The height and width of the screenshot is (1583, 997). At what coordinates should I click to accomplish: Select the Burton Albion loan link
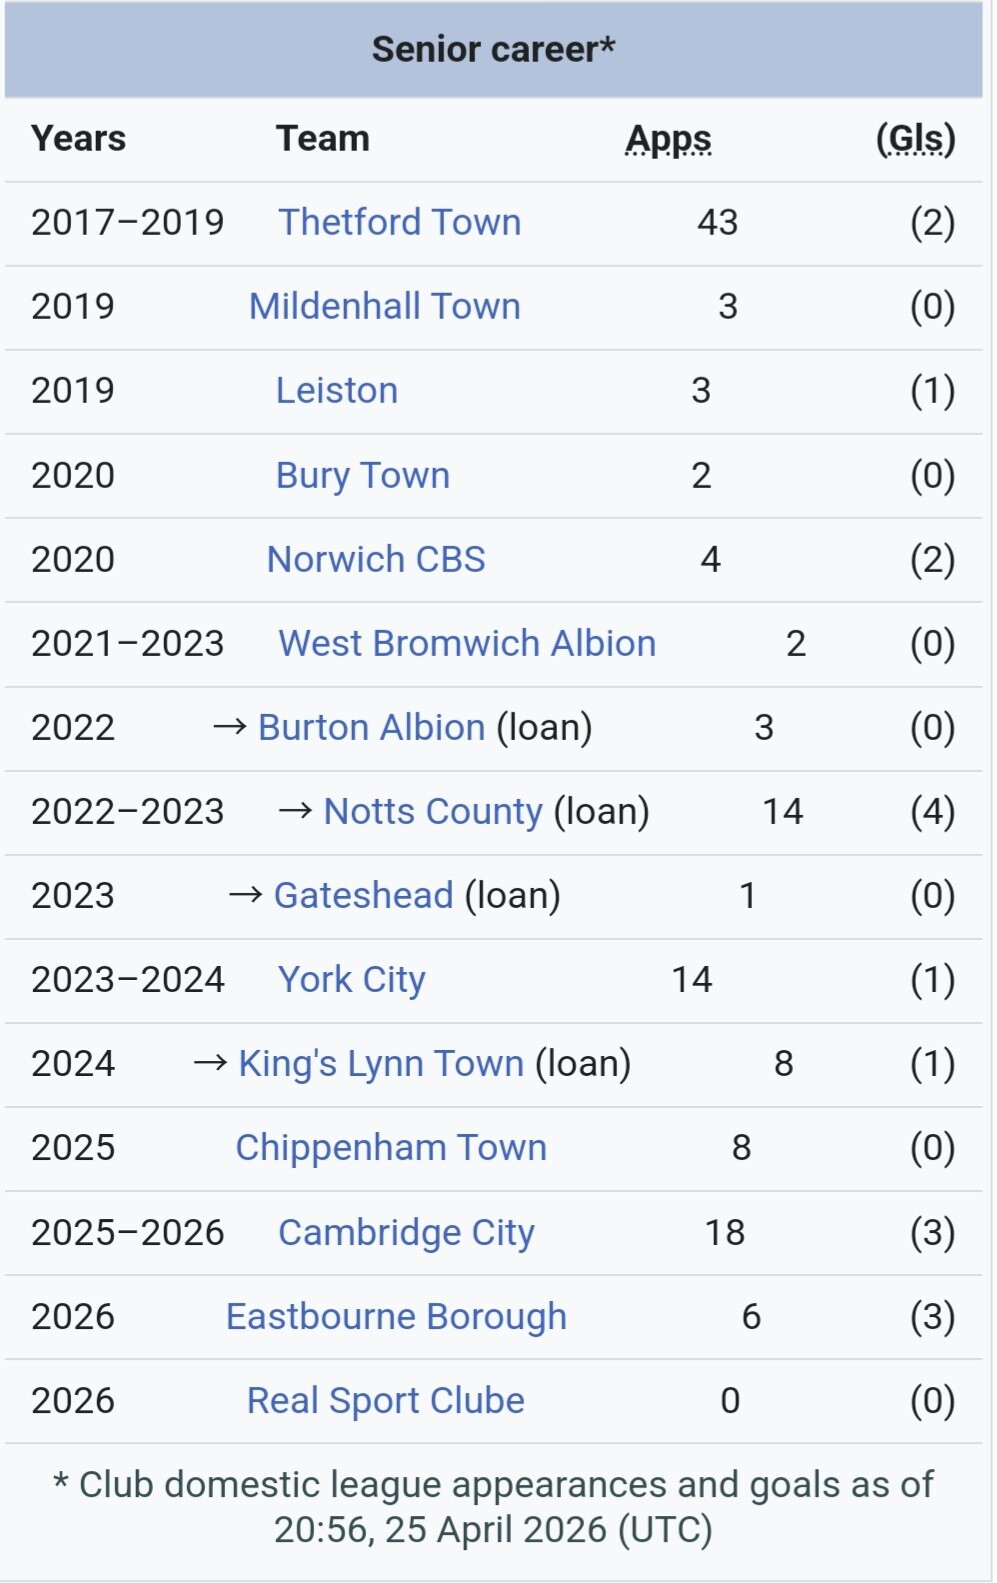pyautogui.click(x=372, y=727)
